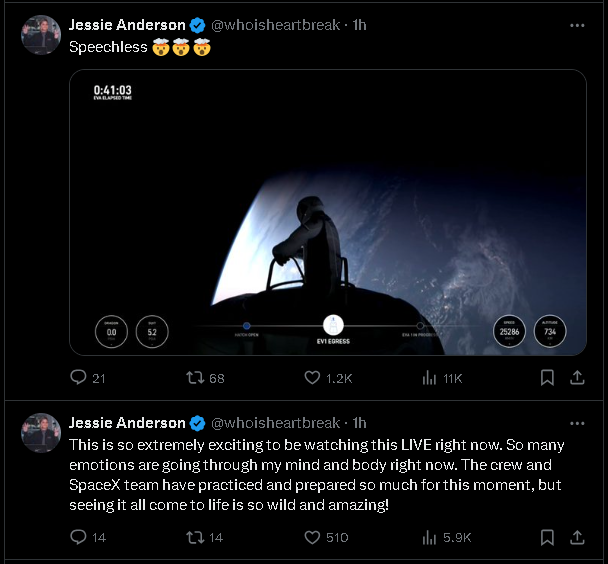This screenshot has width=608, height=564.
Task: Share the tweet about SpaceX team
Action: pyautogui.click(x=577, y=537)
